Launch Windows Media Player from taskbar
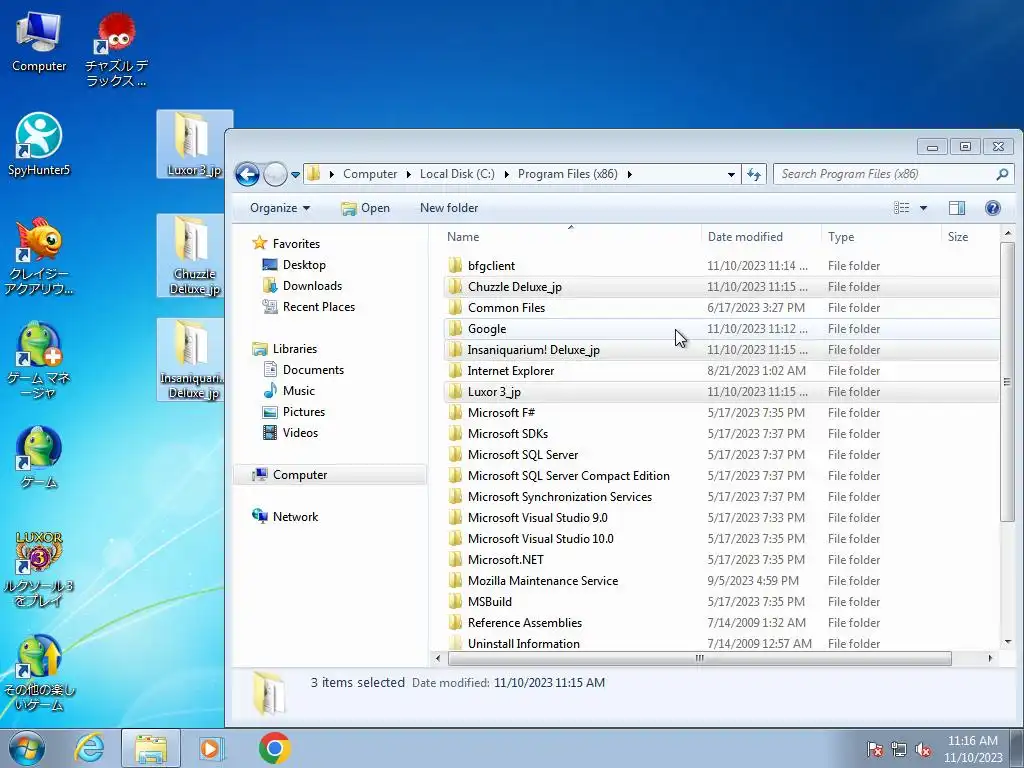This screenshot has height=768, width=1024. (211, 748)
